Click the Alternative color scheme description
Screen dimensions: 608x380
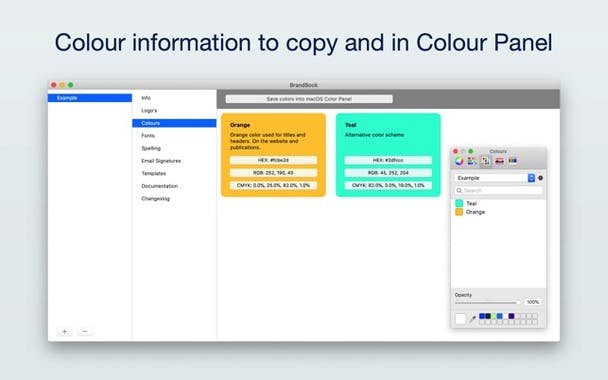pos(375,135)
